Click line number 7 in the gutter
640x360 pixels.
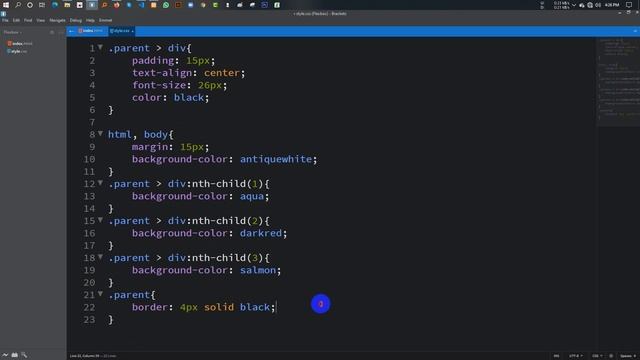pos(92,122)
